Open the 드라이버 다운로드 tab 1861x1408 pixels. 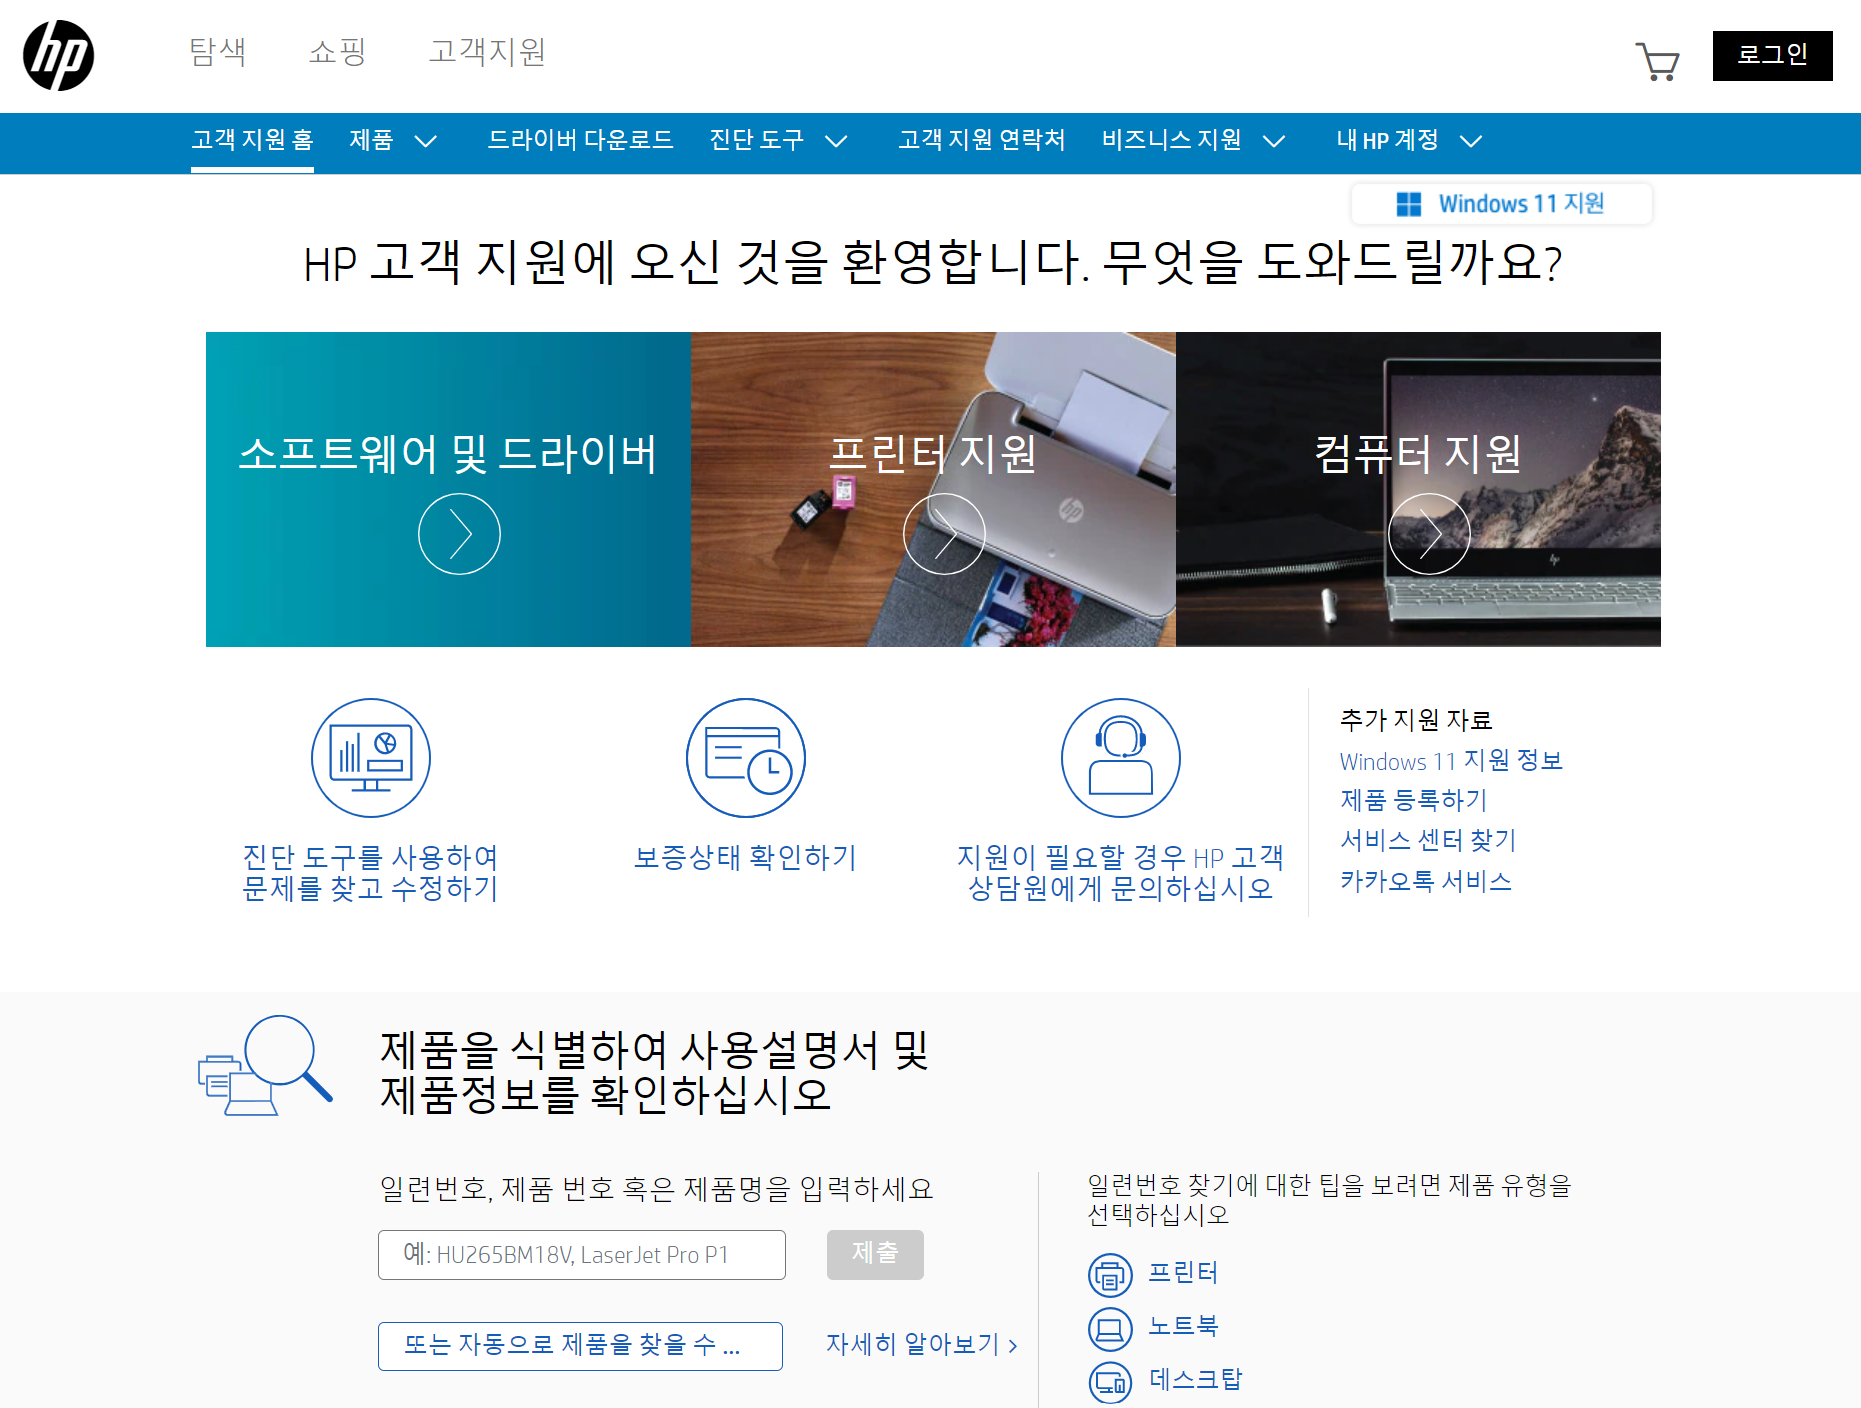tap(583, 141)
